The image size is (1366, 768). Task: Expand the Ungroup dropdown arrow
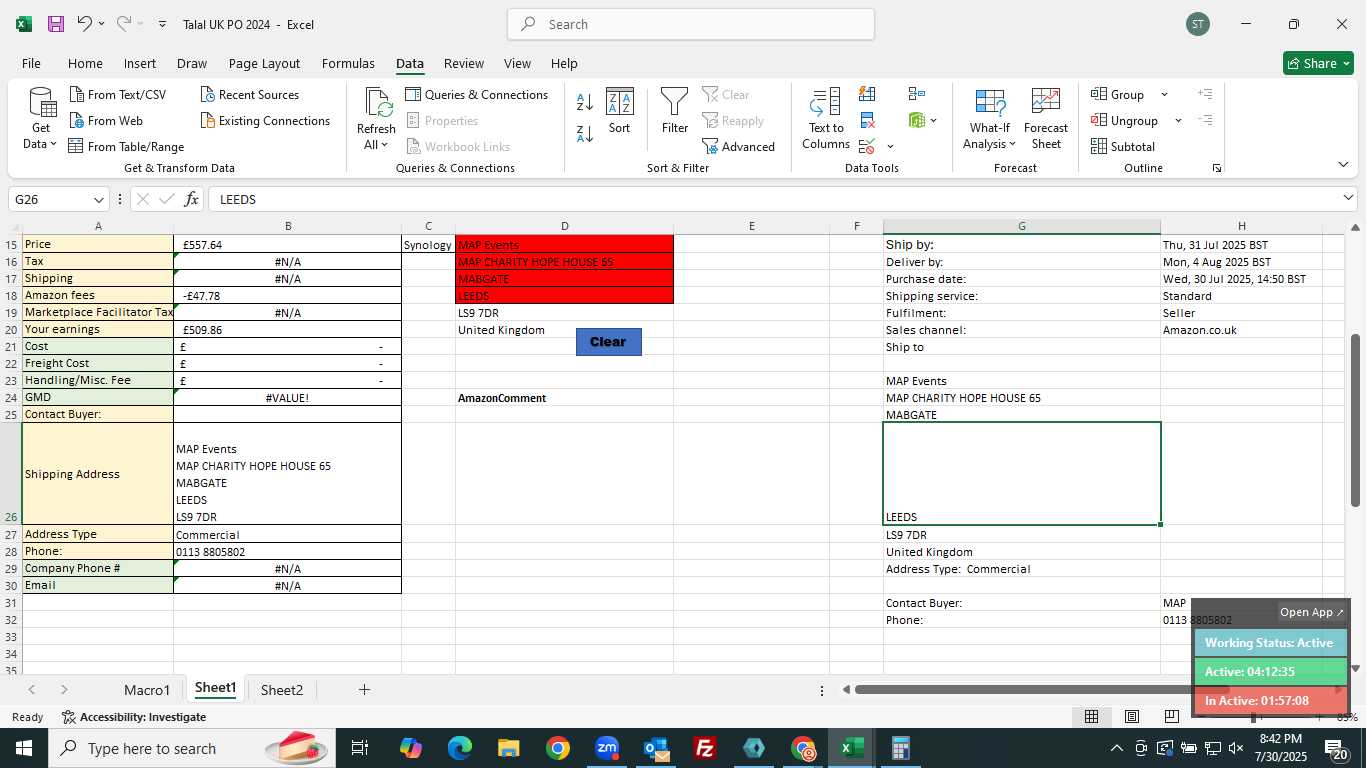pos(1178,121)
